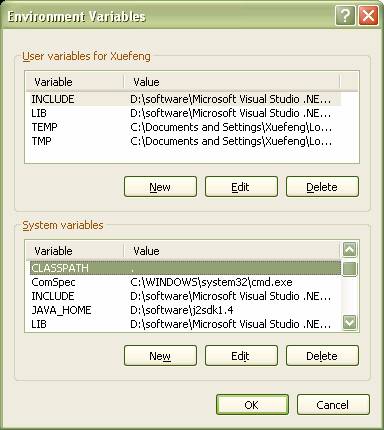The width and height of the screenshot is (384, 430).
Task: Select ComSpec system variable
Action: (185, 282)
